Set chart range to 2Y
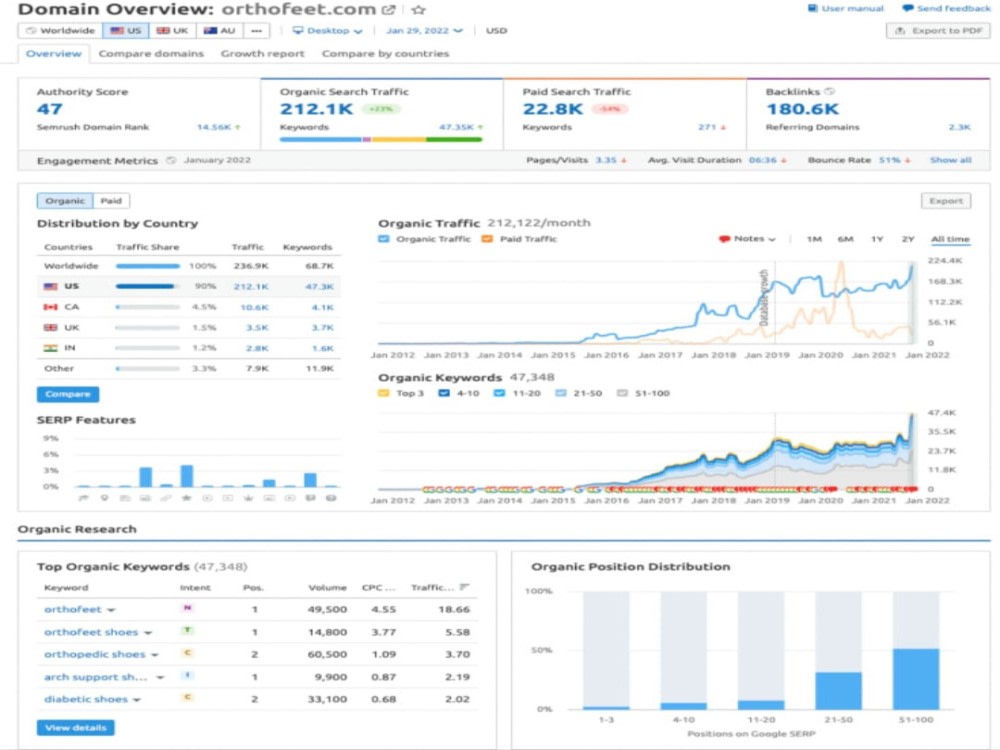The height and width of the screenshot is (750, 1000). (x=908, y=239)
